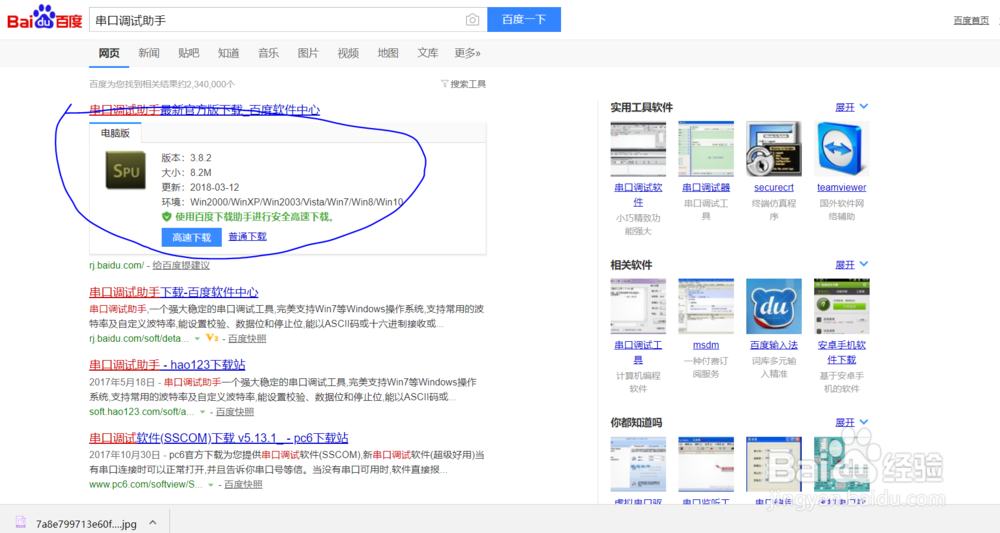Switch to the 新闻 tab
This screenshot has height=533, width=1000.
click(149, 53)
